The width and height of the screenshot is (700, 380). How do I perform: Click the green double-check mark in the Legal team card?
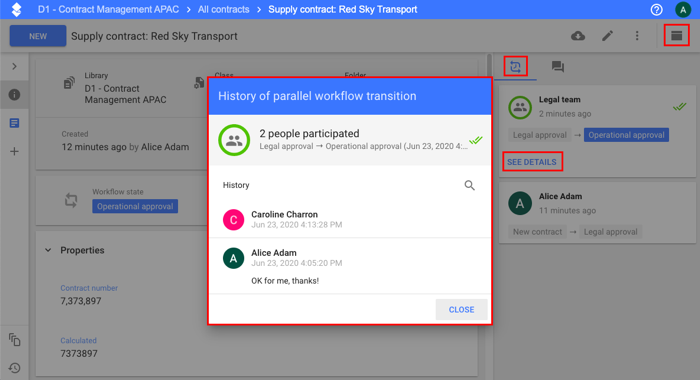coord(679,107)
